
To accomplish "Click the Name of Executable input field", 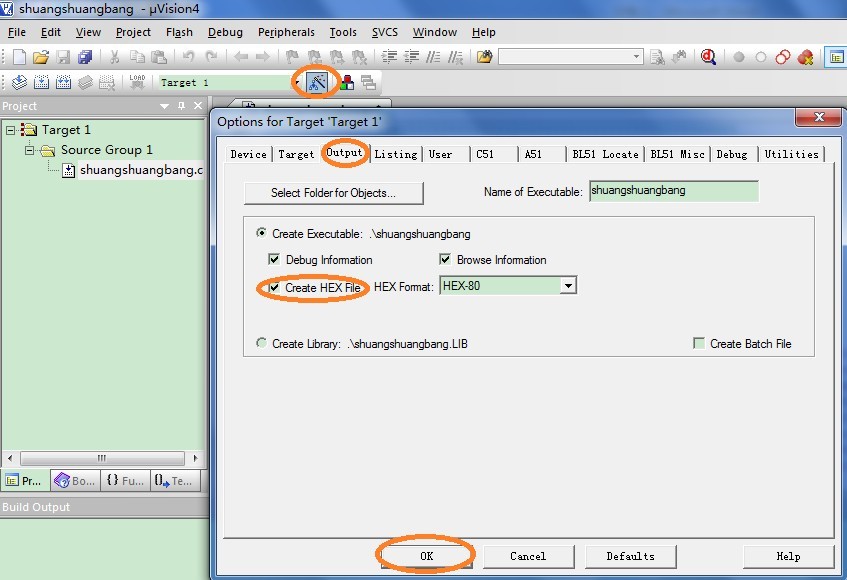I will point(673,191).
